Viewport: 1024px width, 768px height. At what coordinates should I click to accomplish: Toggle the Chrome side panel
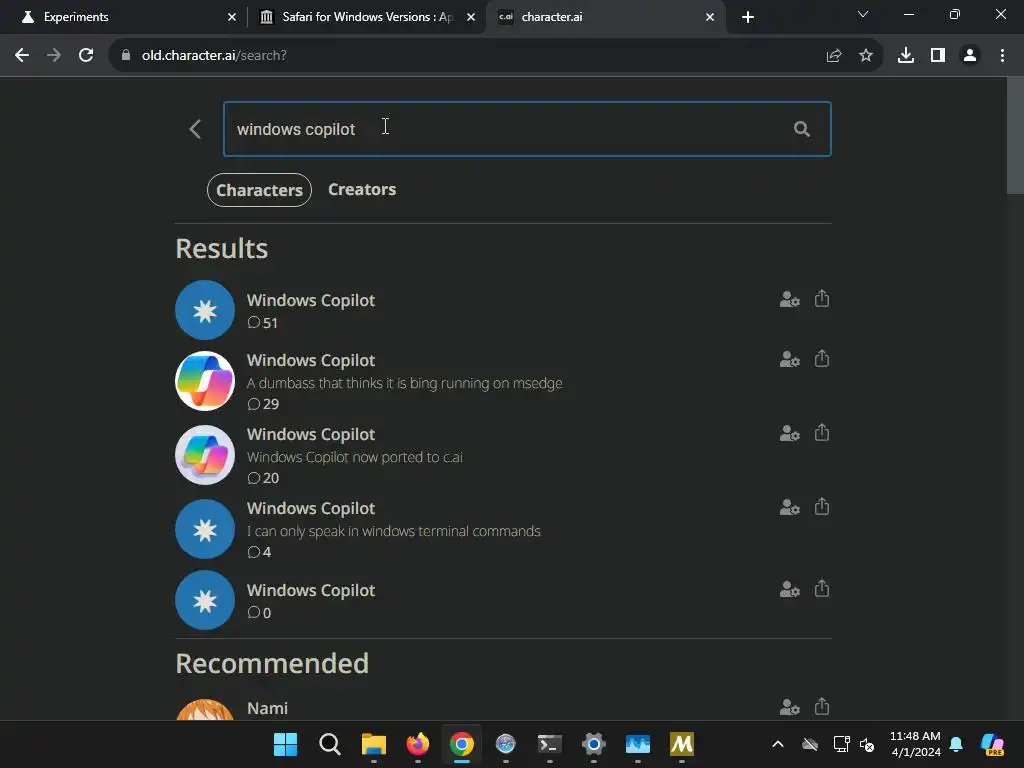(938, 56)
